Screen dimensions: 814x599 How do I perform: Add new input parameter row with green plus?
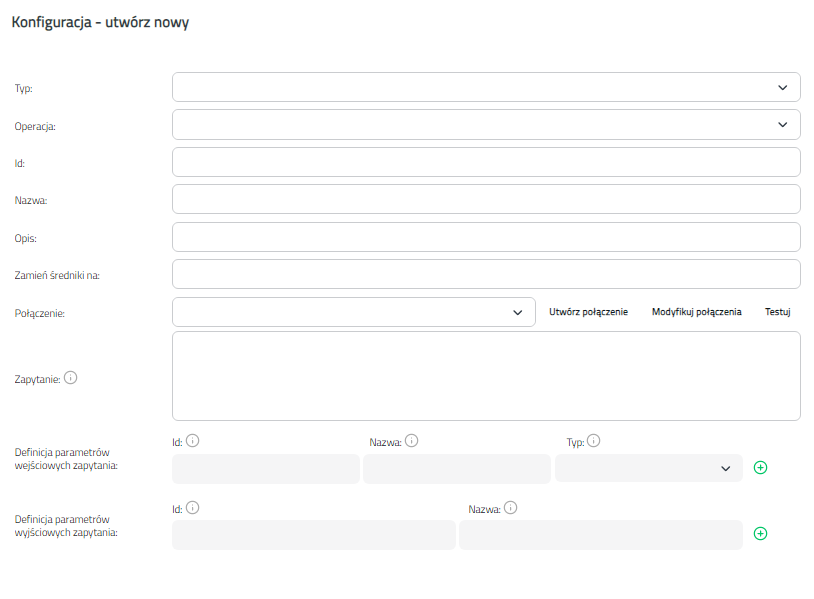pyautogui.click(x=761, y=468)
